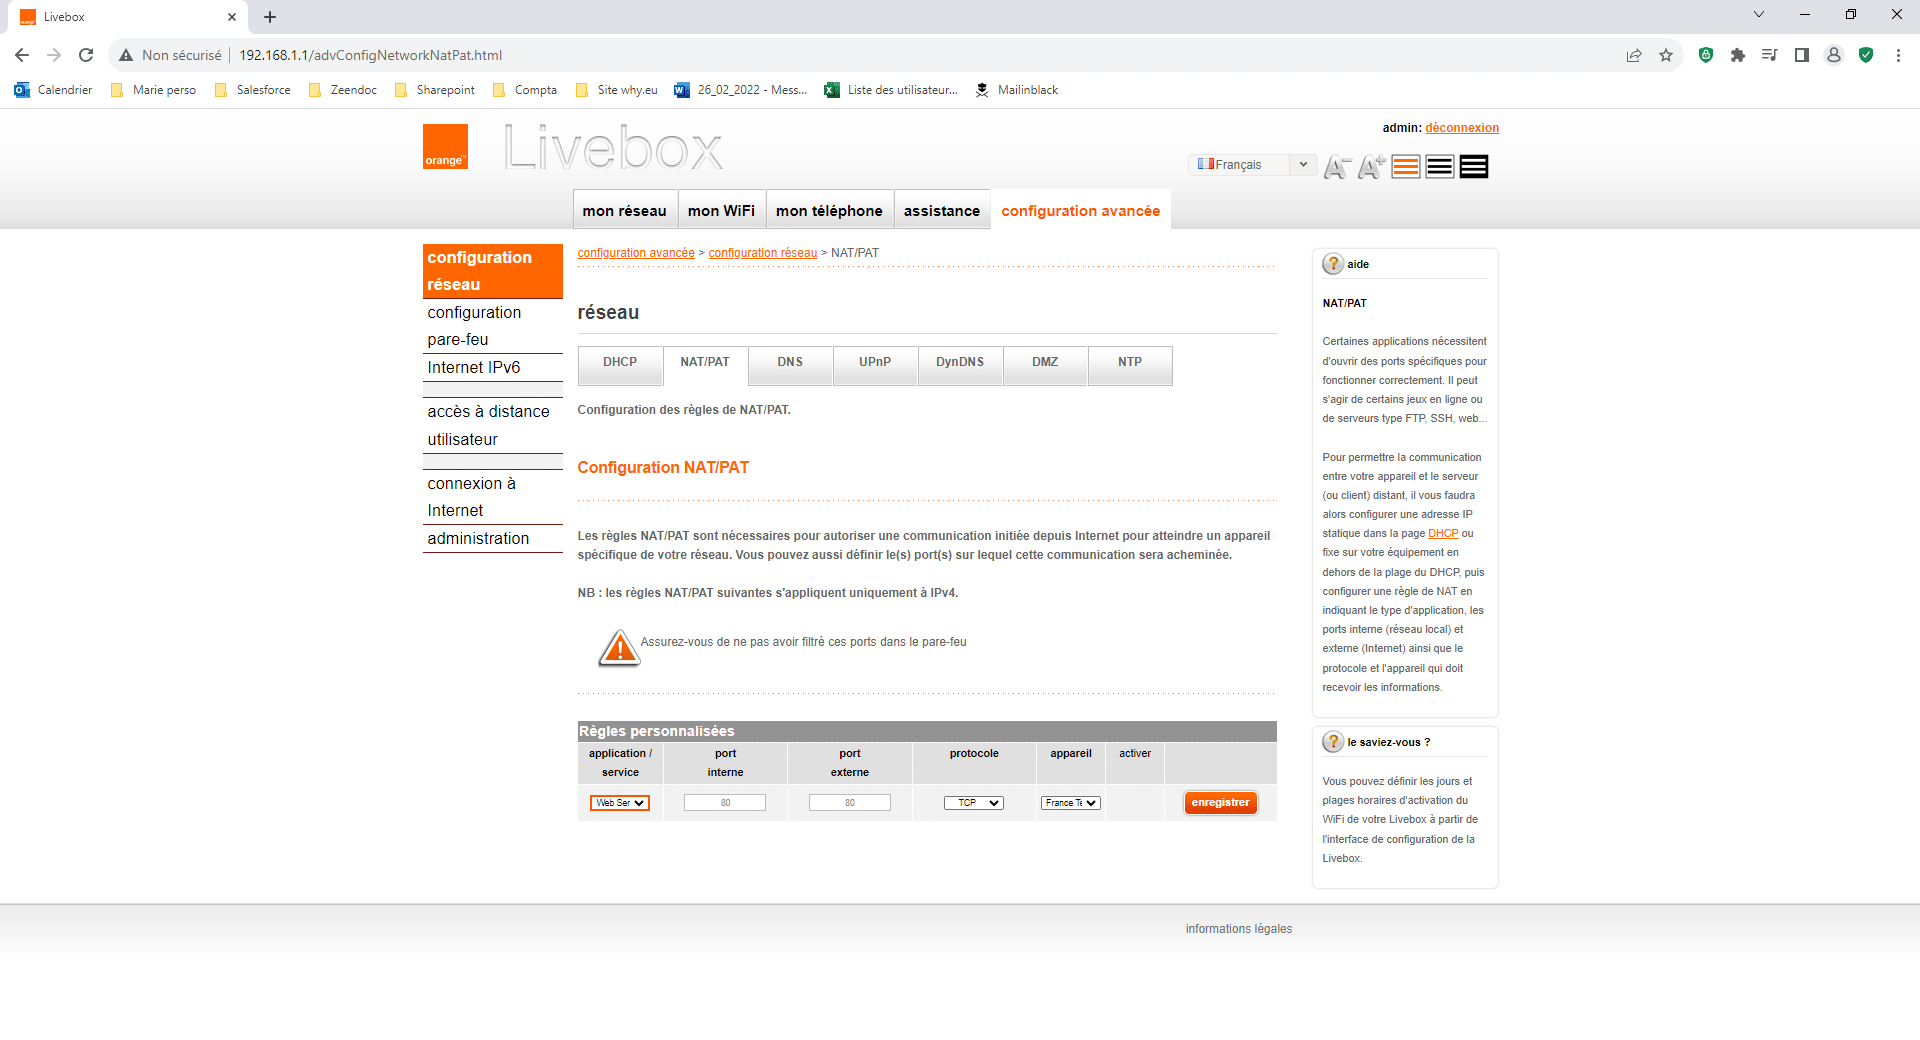Open the DynDNS sub-tab
Screen dimensions: 1920x1040
[x=960, y=364]
